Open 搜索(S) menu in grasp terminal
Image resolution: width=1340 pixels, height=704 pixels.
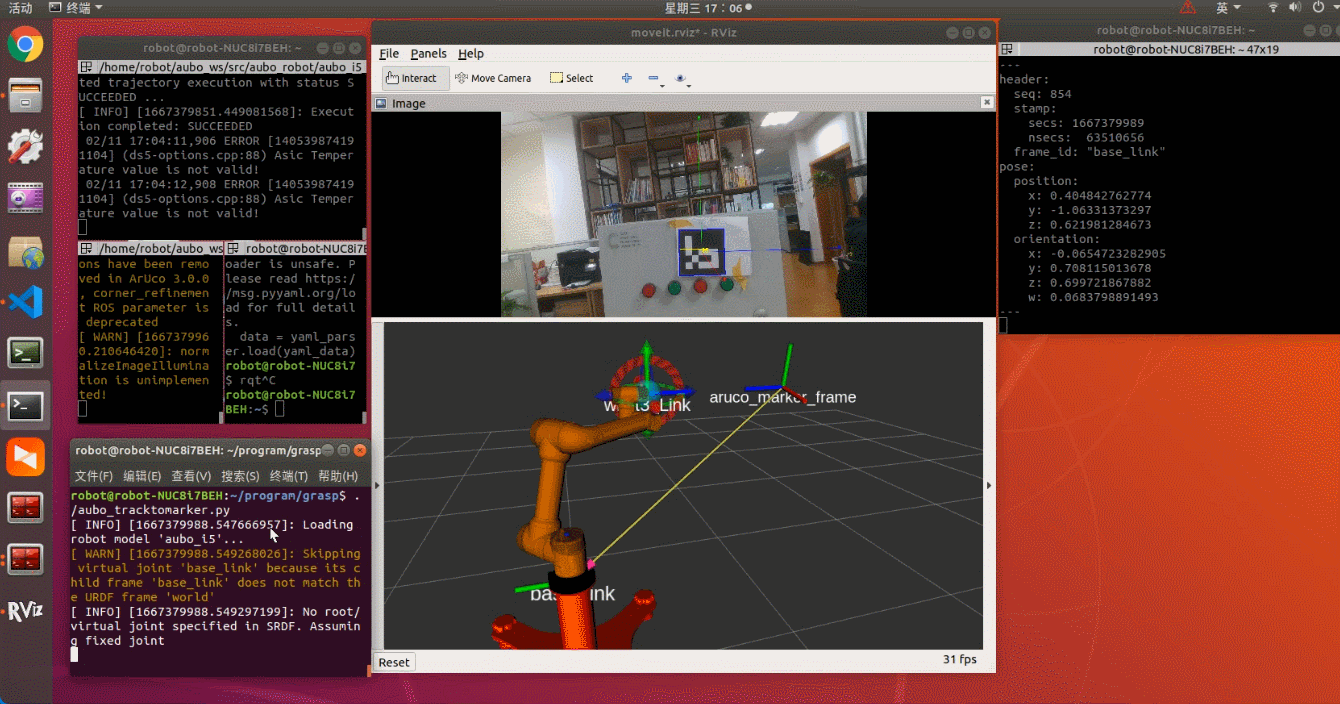coord(240,476)
